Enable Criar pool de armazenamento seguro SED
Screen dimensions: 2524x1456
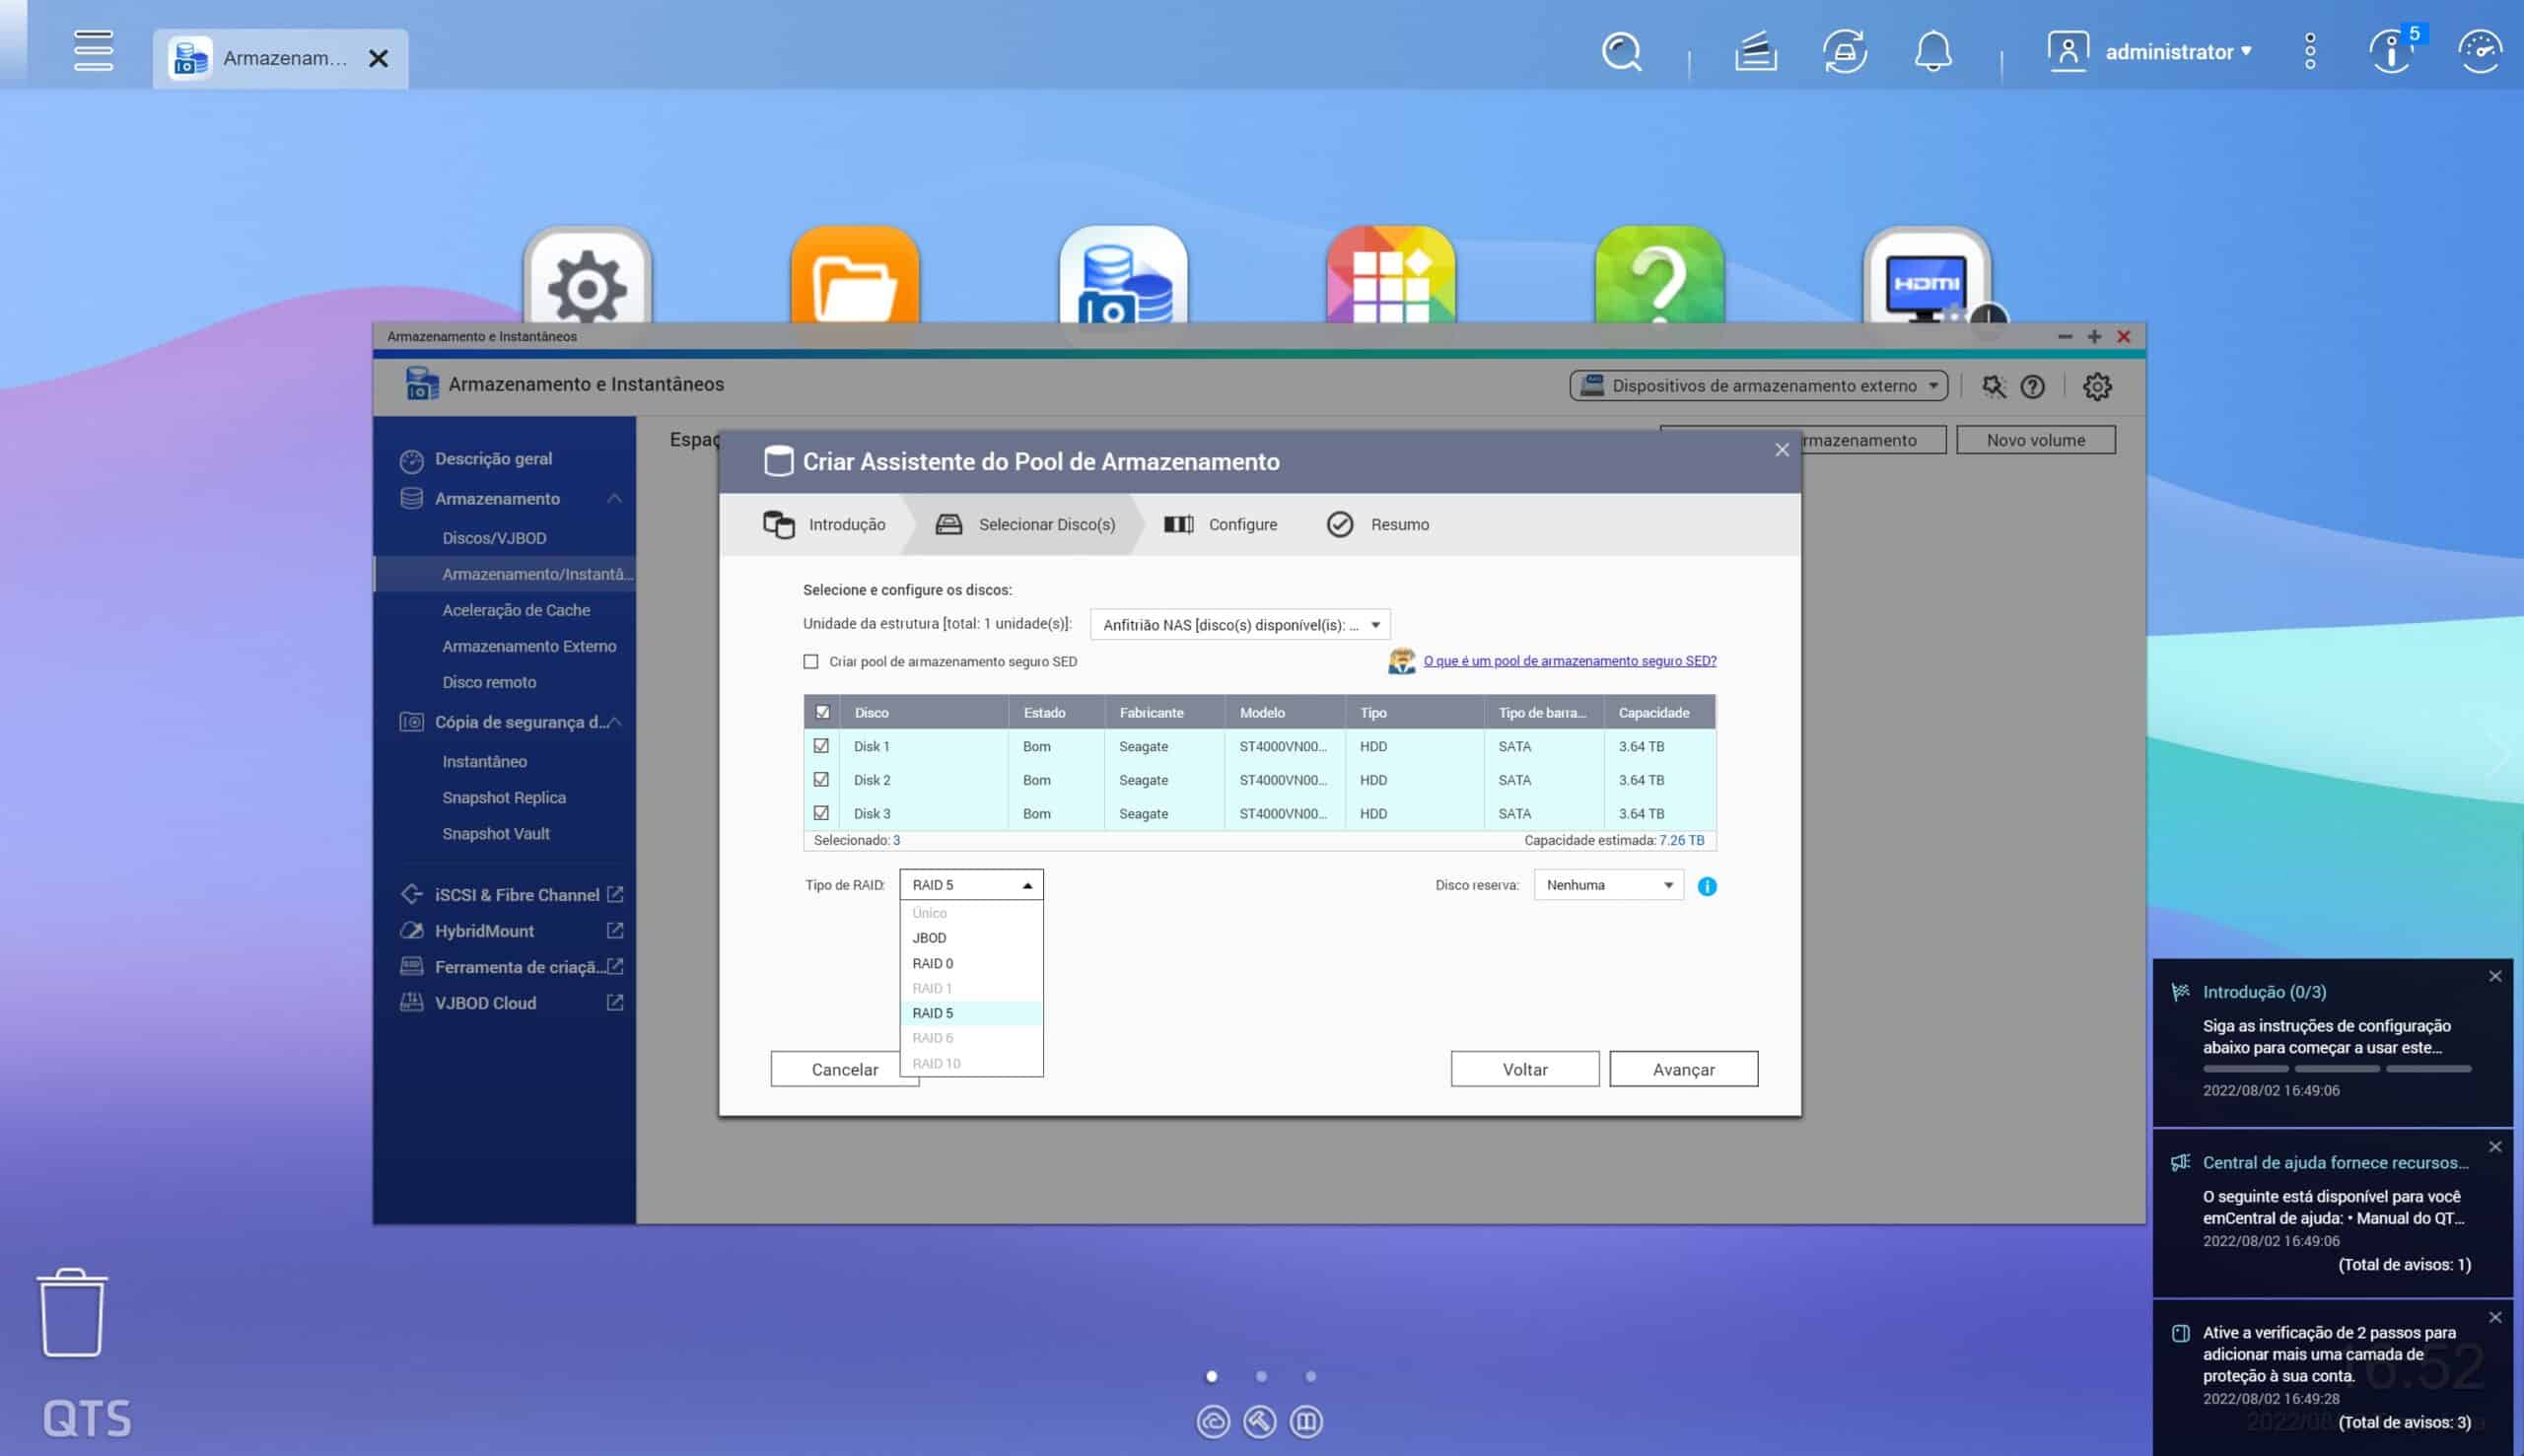tap(811, 662)
